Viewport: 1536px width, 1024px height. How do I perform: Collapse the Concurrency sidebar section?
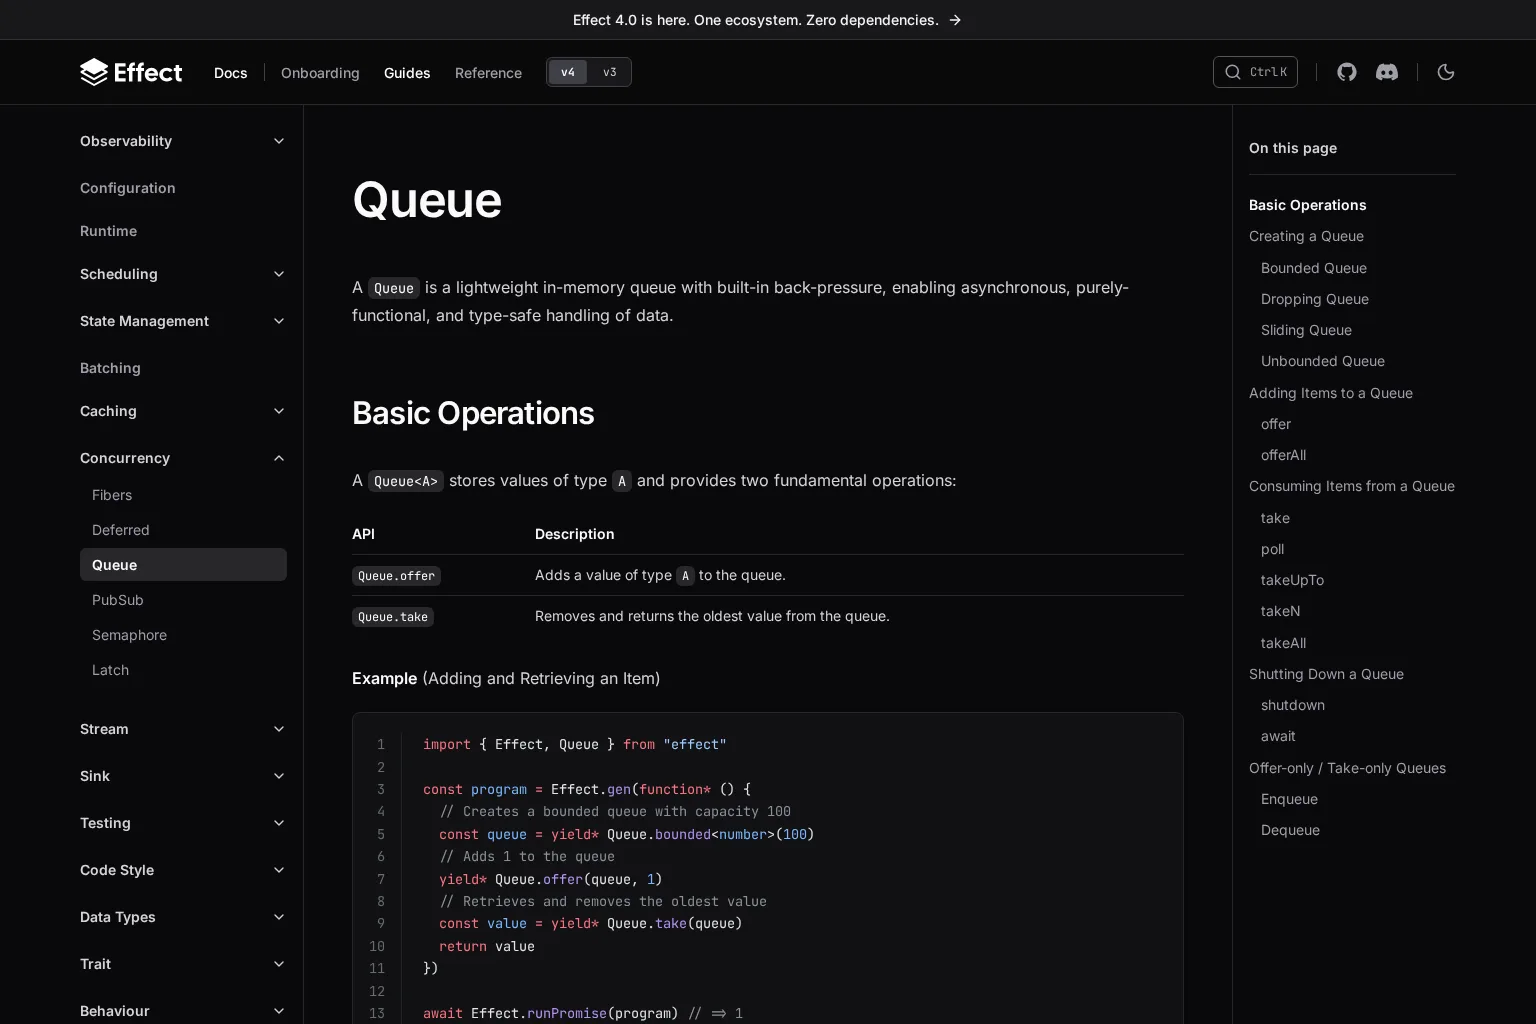pyautogui.click(x=183, y=458)
